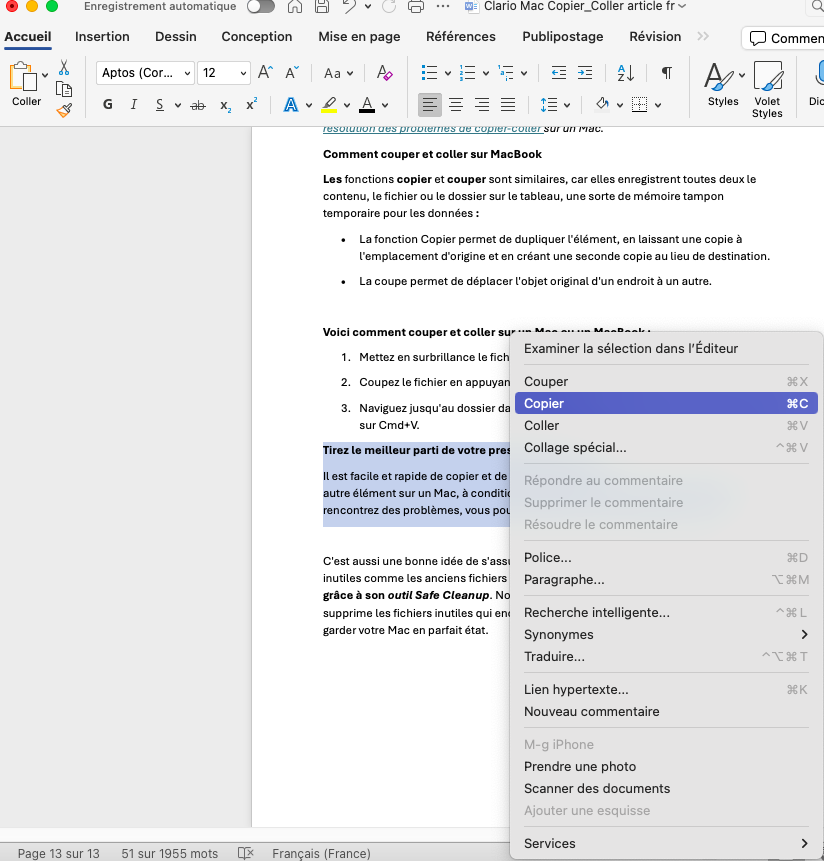Apply yellow highlight color
This screenshot has height=861, width=824.
click(x=329, y=104)
